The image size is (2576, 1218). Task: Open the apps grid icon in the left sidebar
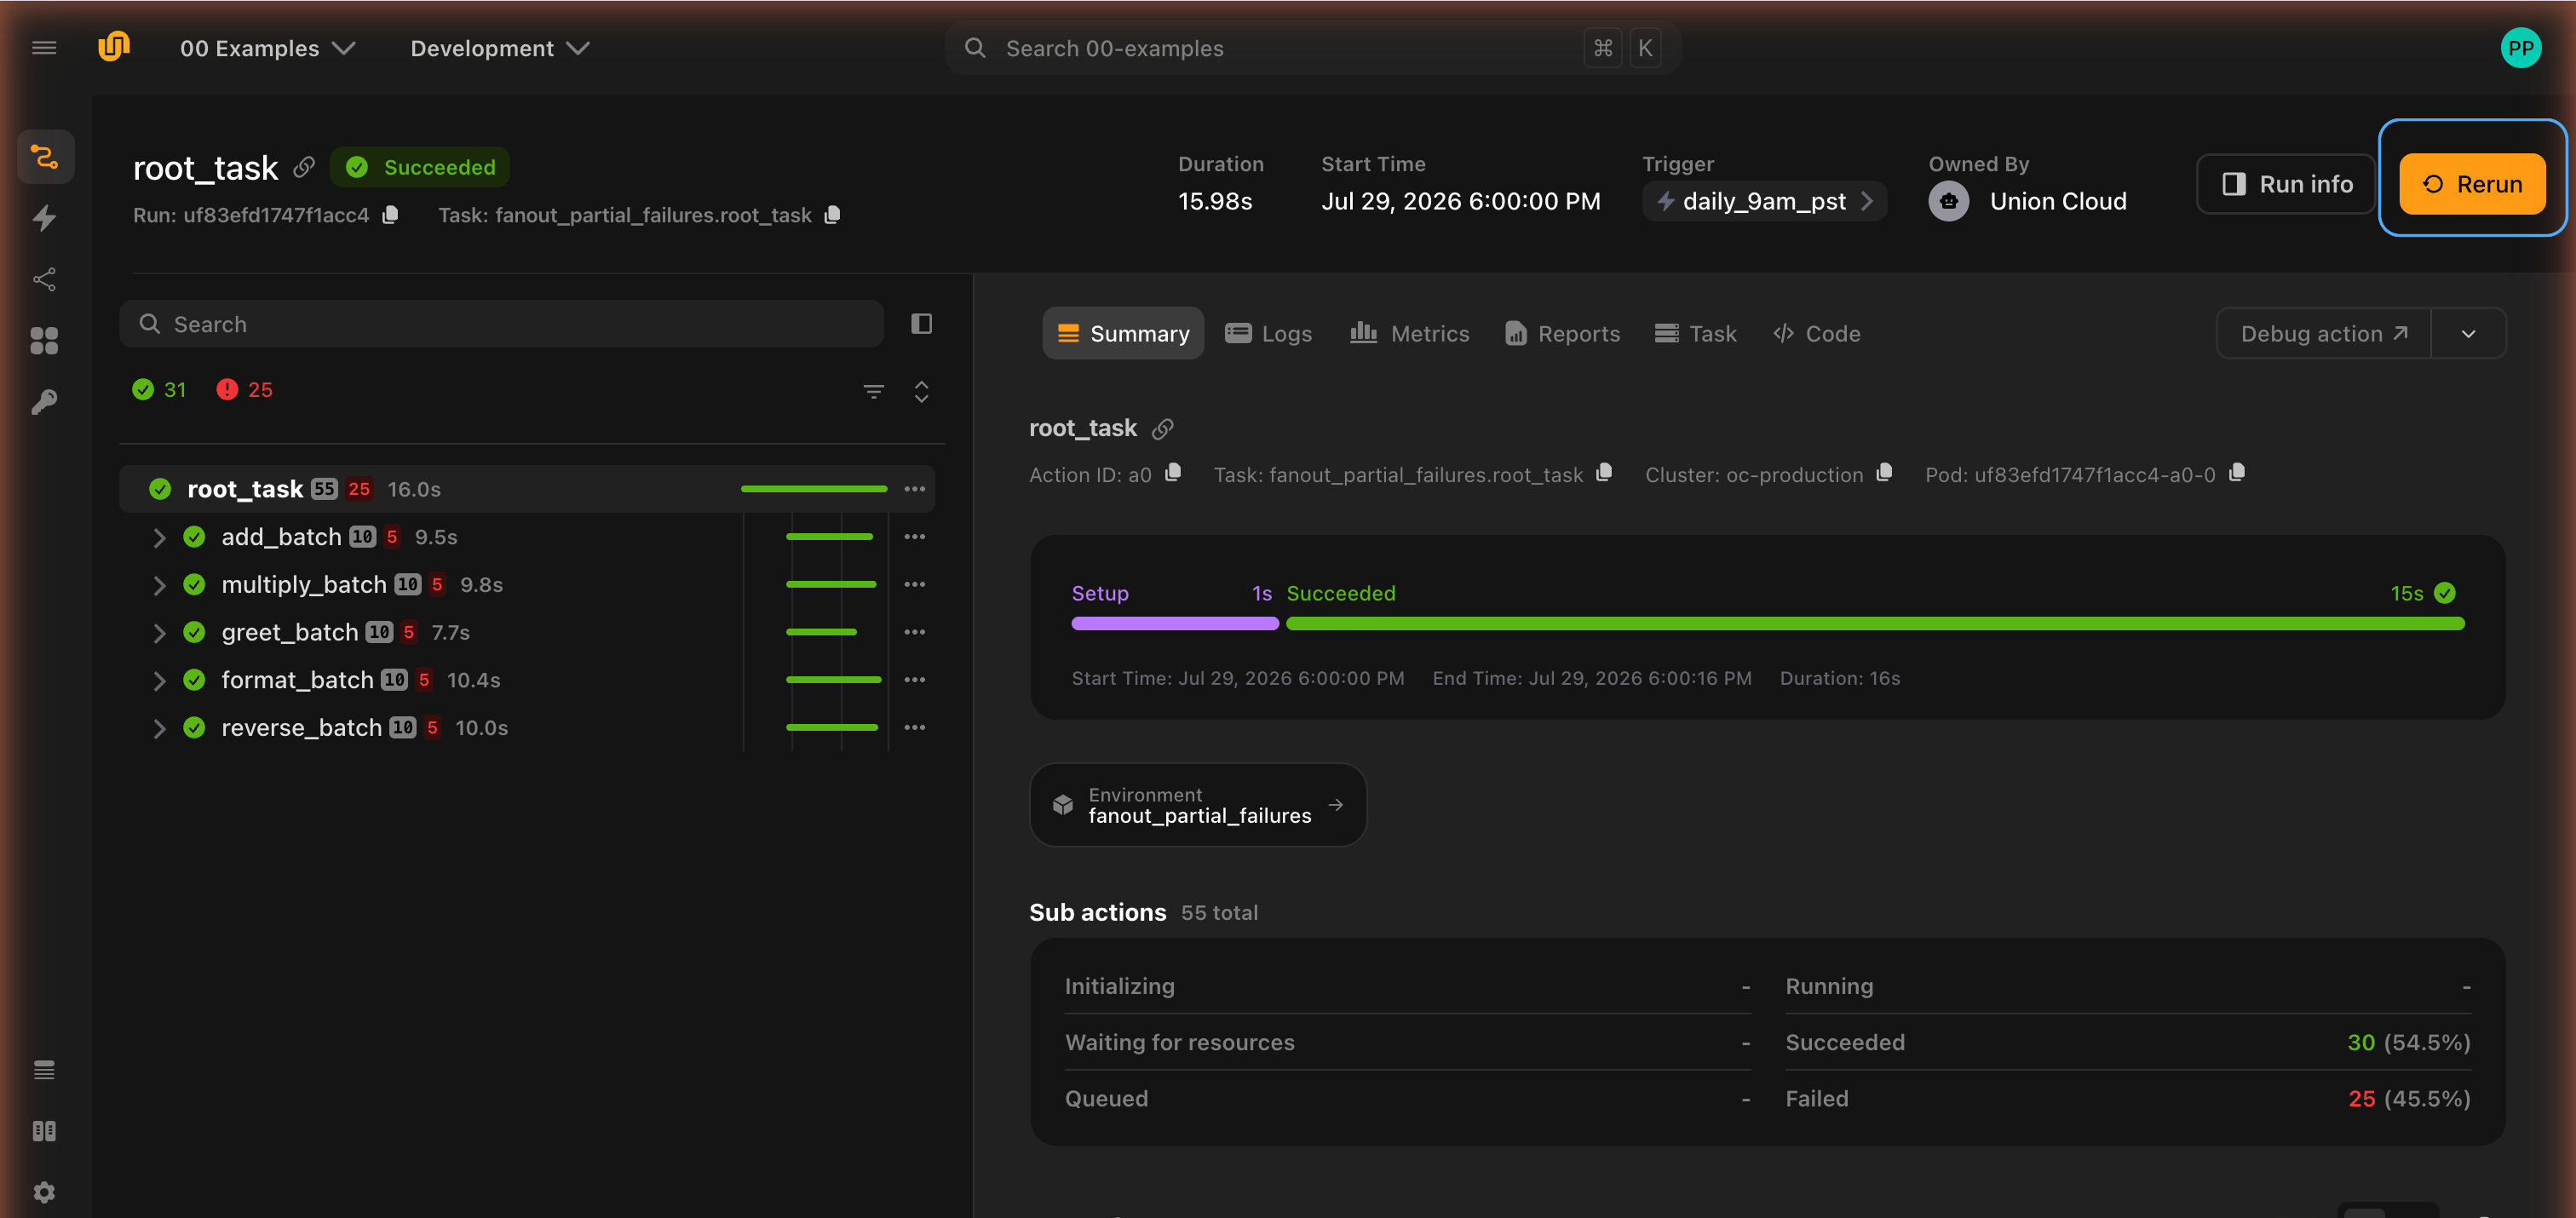(x=44, y=341)
